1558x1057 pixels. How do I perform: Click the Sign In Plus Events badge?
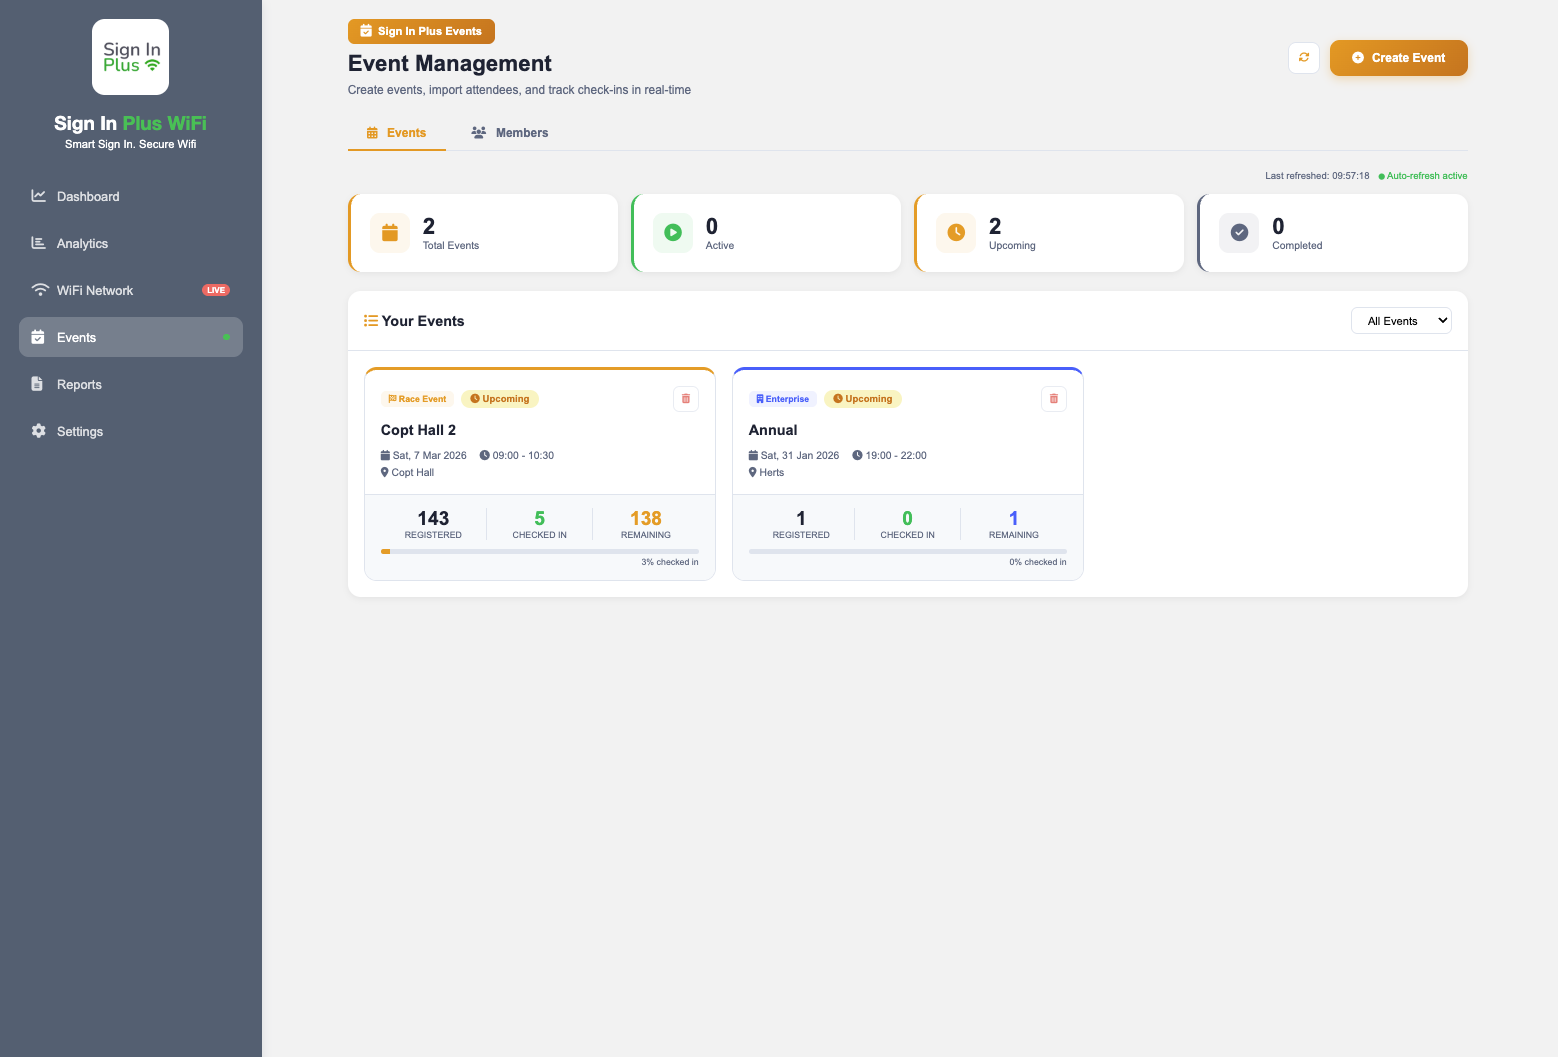421,32
